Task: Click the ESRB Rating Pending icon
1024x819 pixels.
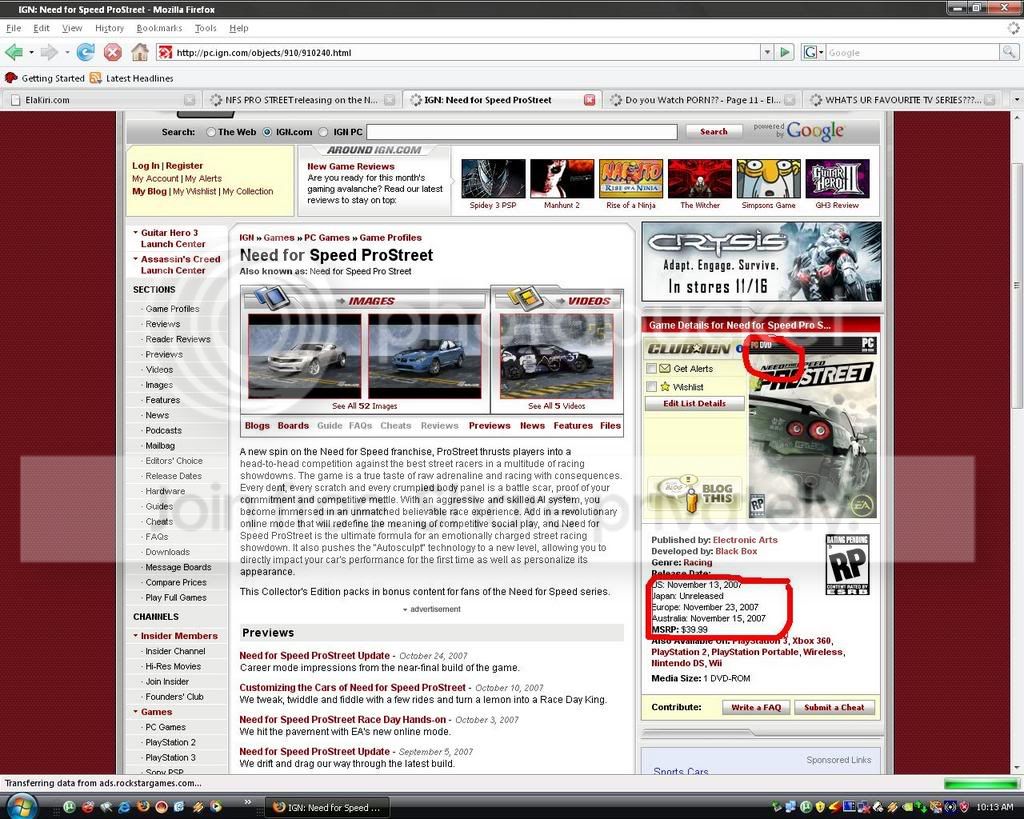Action: (x=847, y=564)
